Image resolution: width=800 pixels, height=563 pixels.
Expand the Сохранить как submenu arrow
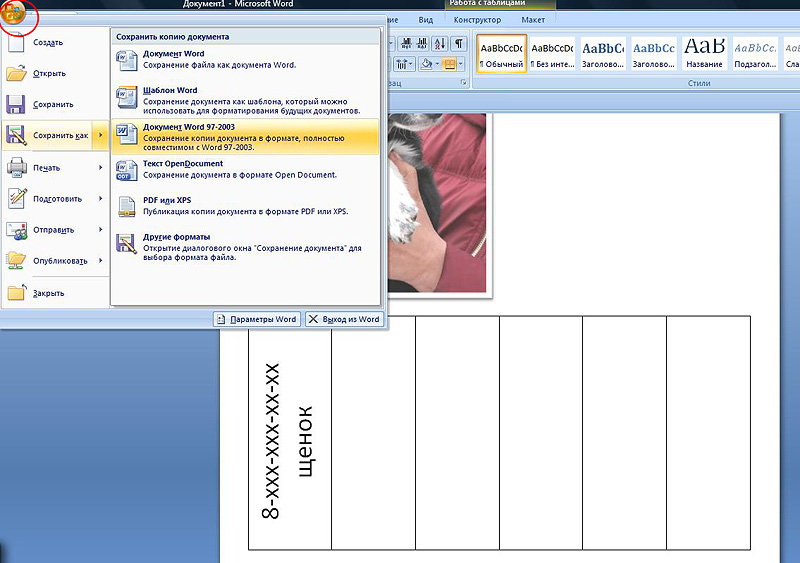click(101, 135)
